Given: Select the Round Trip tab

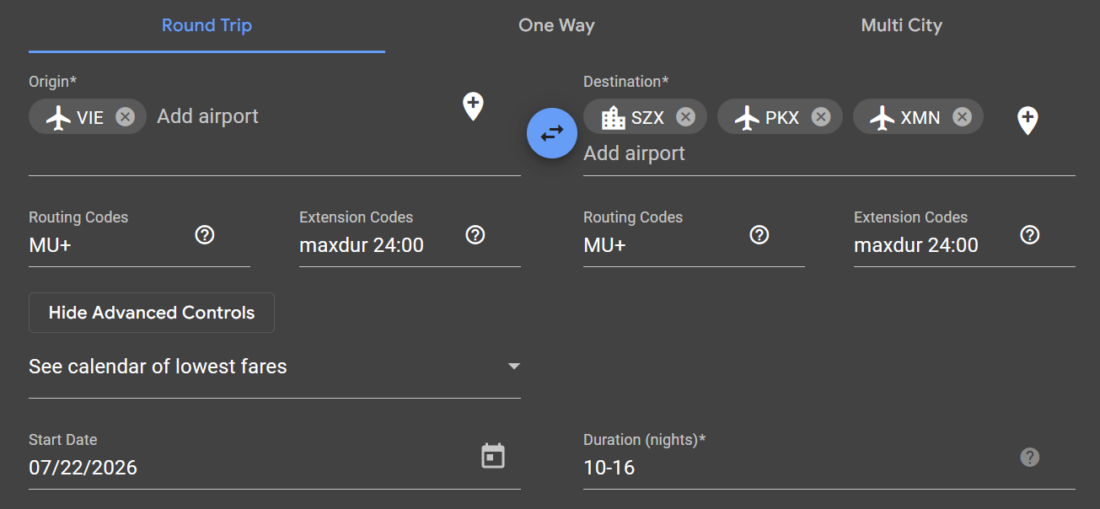Looking at the screenshot, I should [207, 26].
